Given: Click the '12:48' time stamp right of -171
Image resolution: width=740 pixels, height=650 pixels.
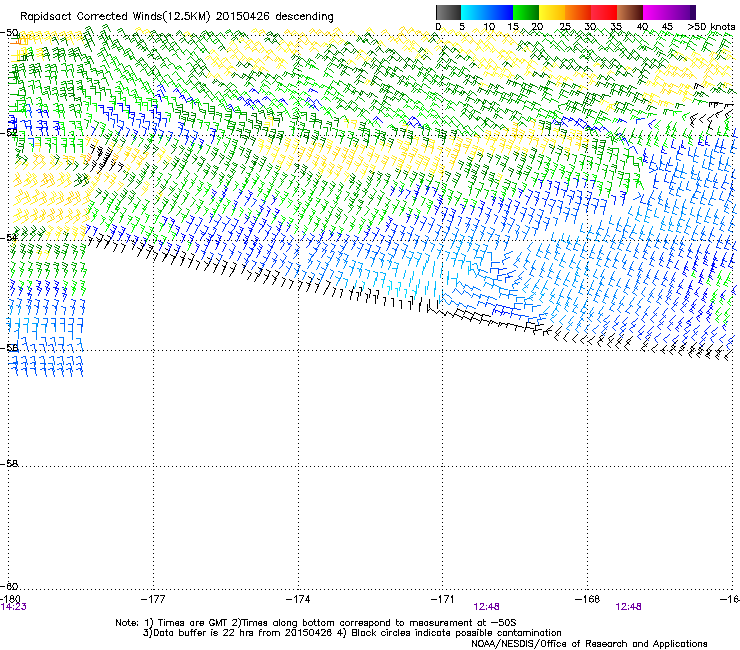Looking at the screenshot, I should tap(486, 607).
